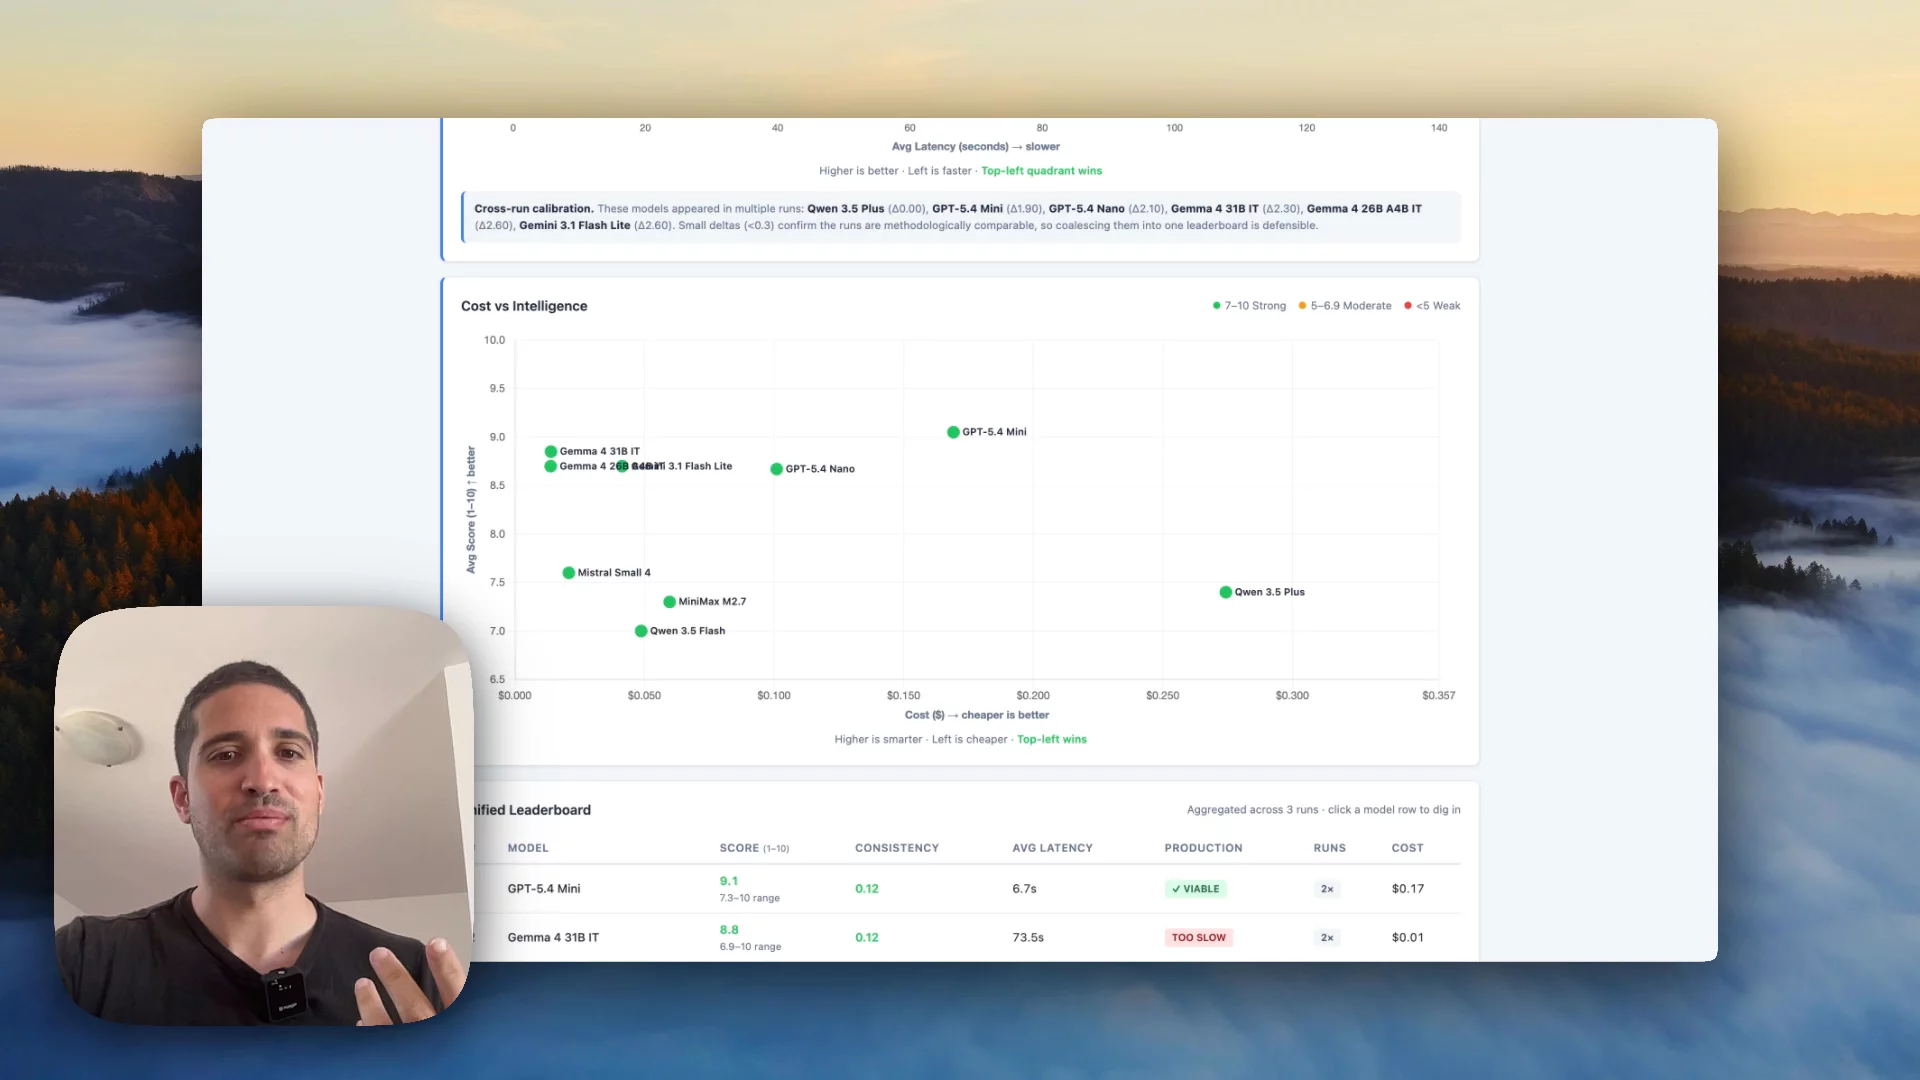Click the Top-left quadrant wins text
This screenshot has height=1080, width=1920.
click(1041, 171)
